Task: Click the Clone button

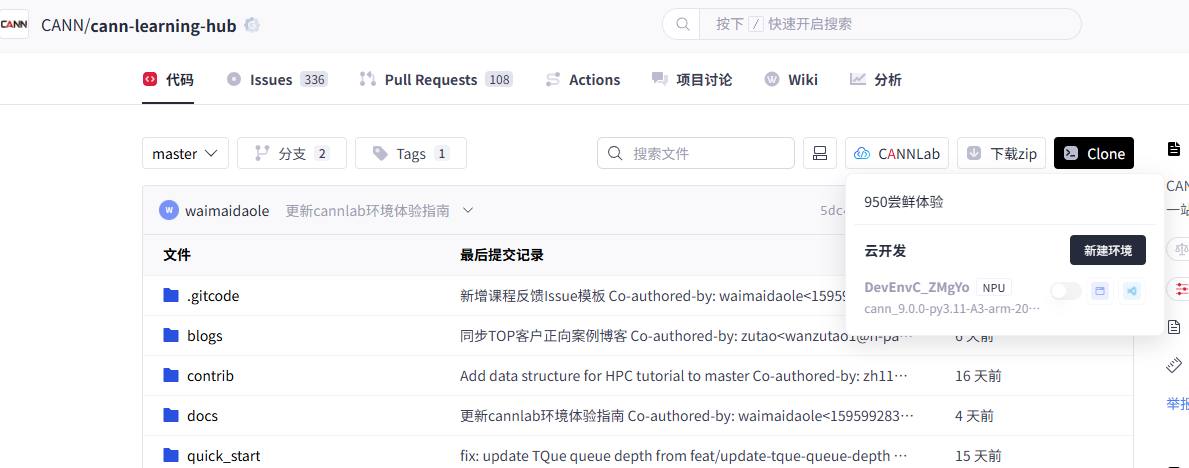Action: [1094, 153]
